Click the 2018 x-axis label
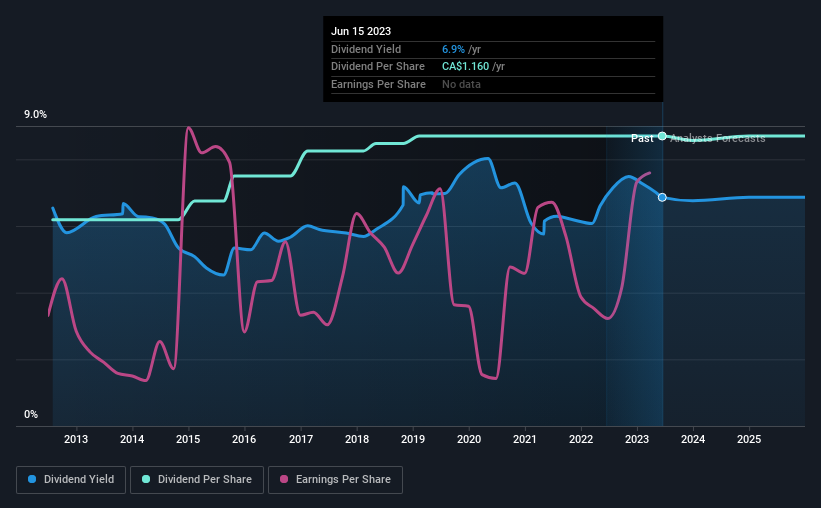 pos(357,439)
